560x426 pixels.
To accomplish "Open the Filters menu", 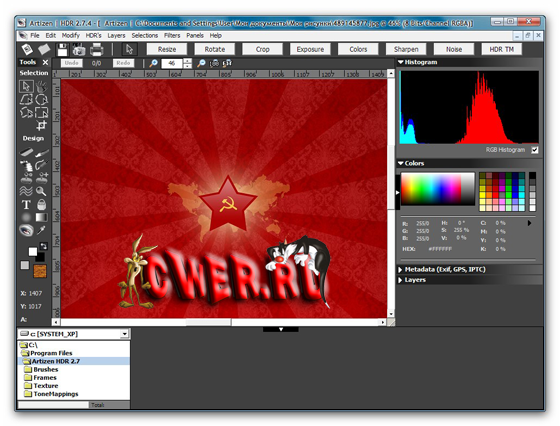I will [x=172, y=35].
